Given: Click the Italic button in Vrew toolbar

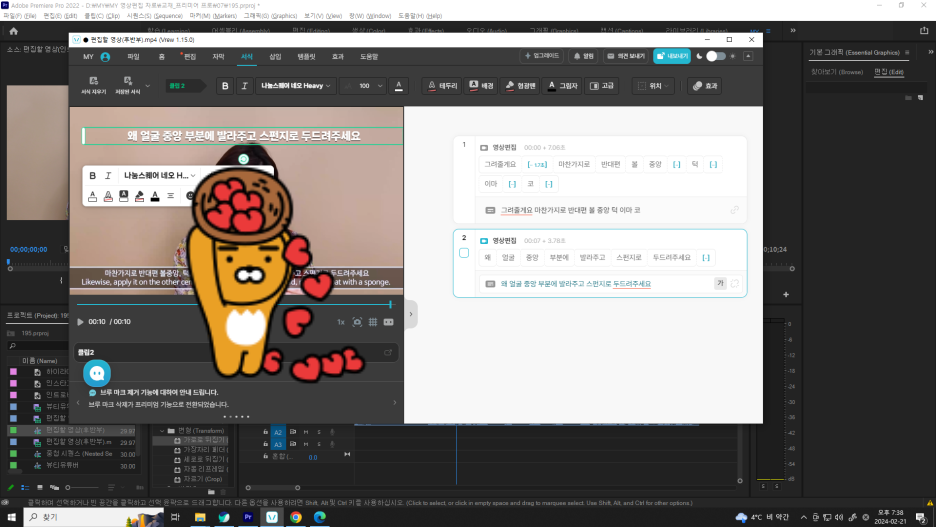Looking at the screenshot, I should [244, 86].
